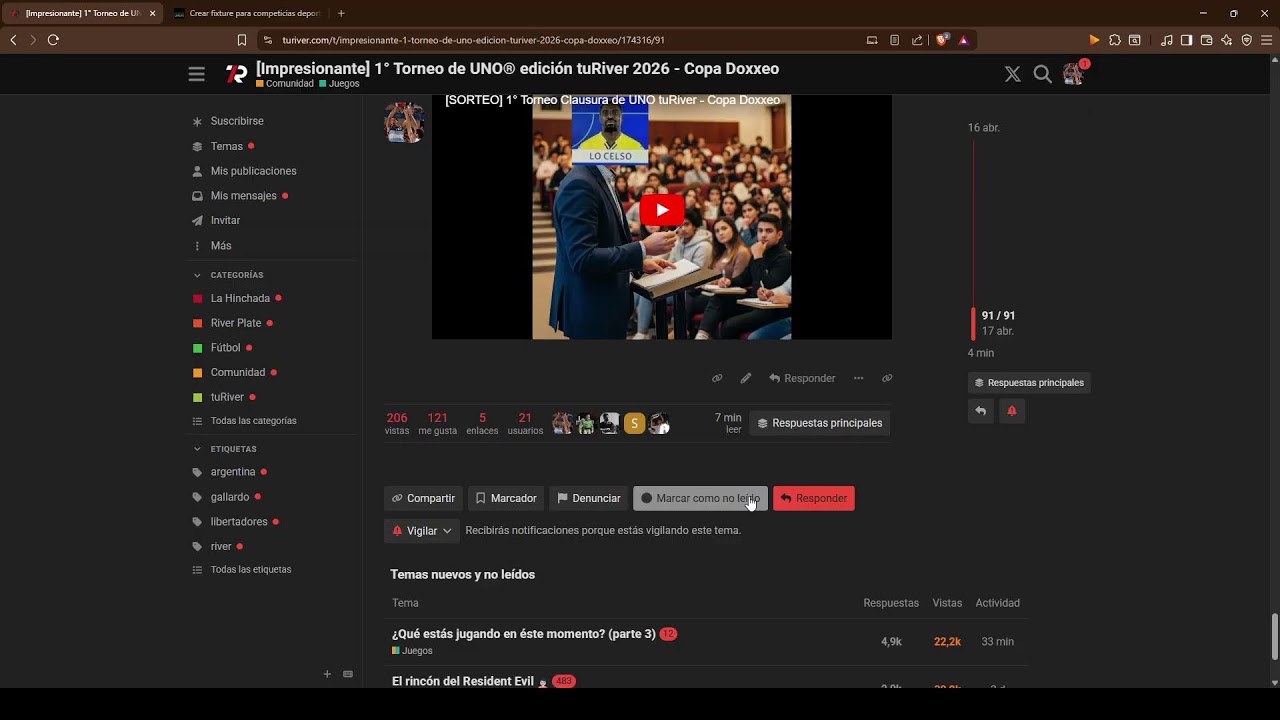Jump to 16 abr. on timeline

pyautogui.click(x=983, y=128)
